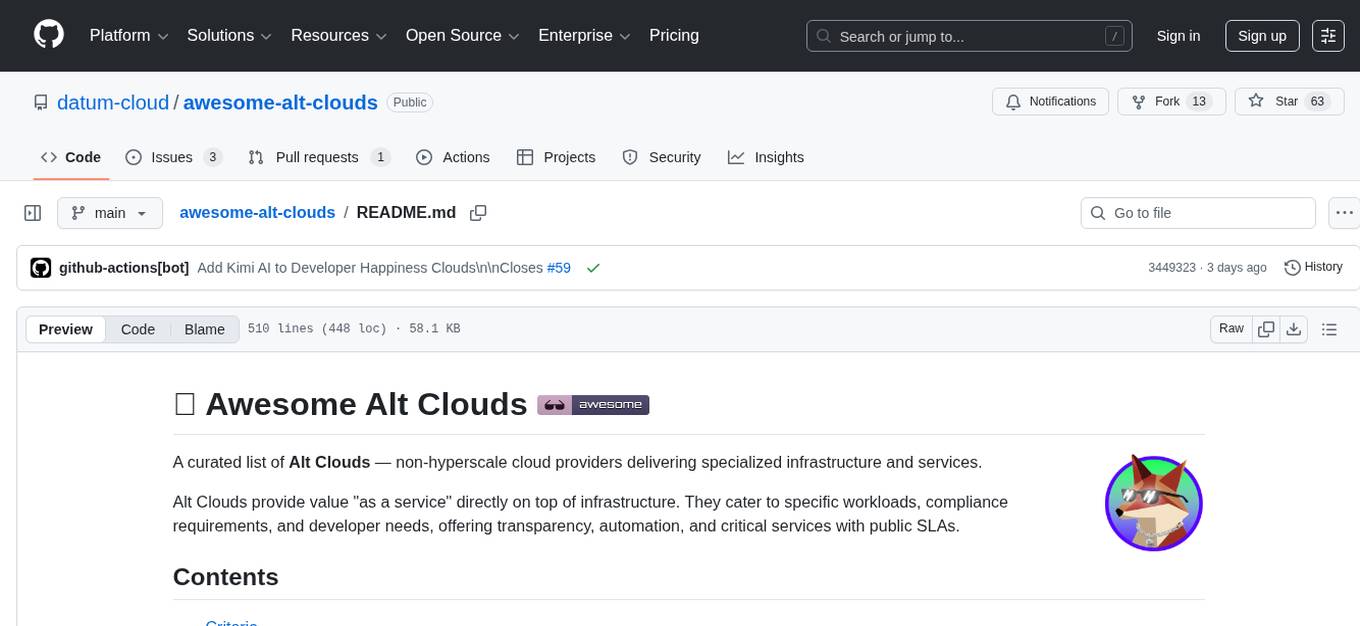Open the command palette via the keyboard-slash icon
Image resolution: width=1360 pixels, height=626 pixels.
(1114, 36)
